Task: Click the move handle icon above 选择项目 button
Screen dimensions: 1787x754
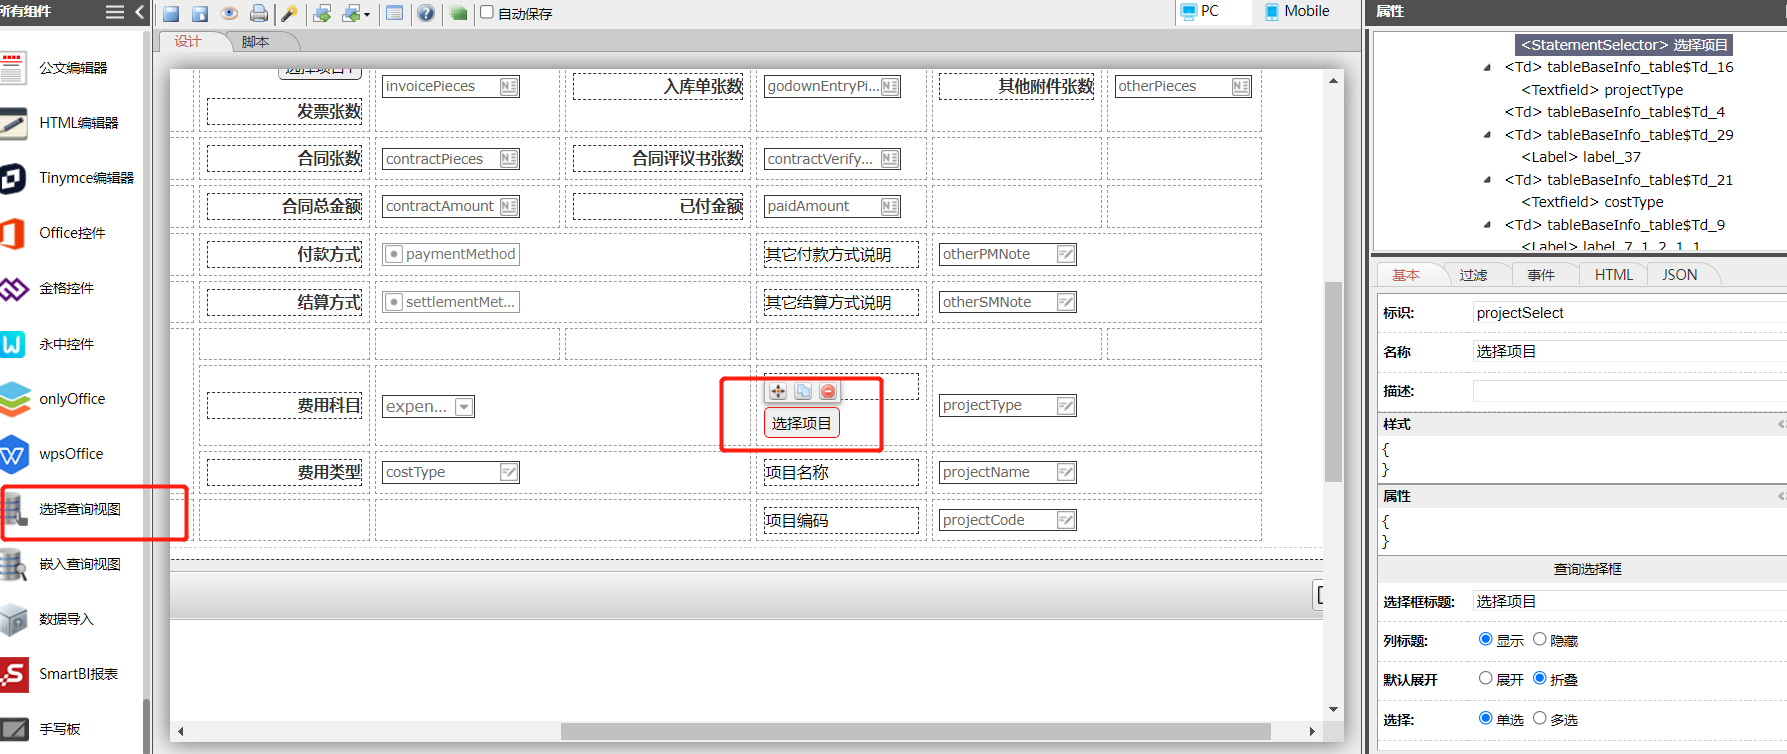Action: [778, 391]
